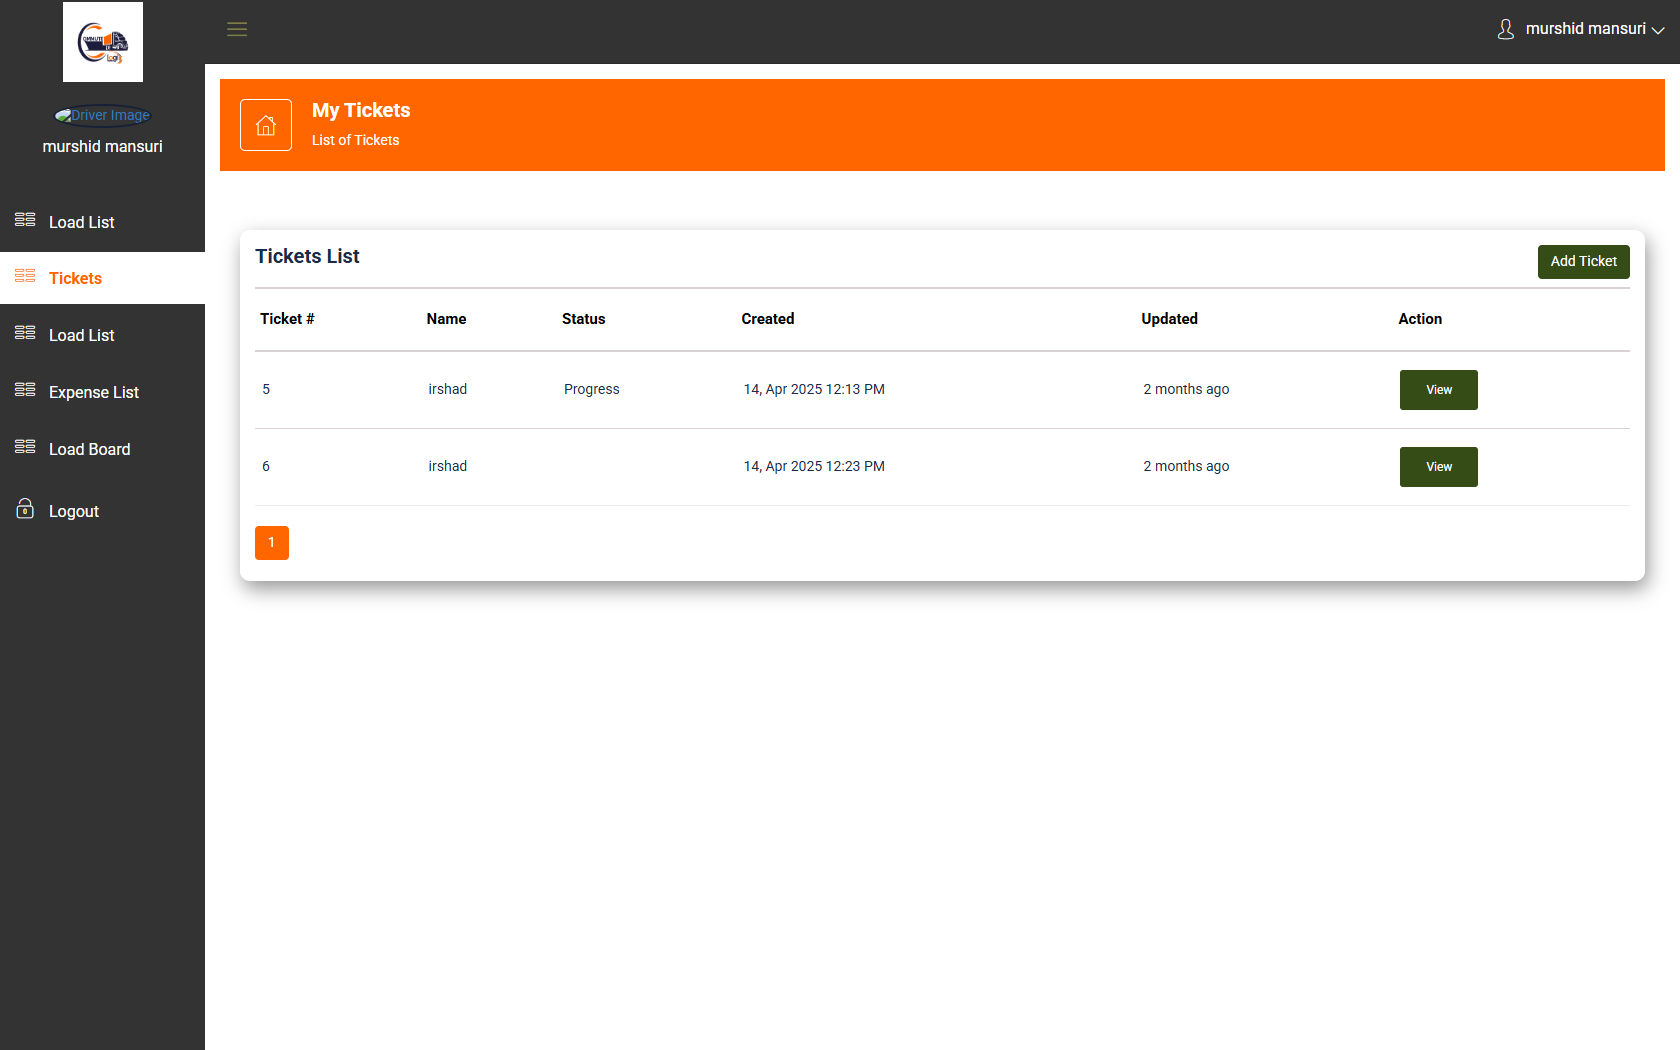Click the created date 14, Apr 2025 12:13 PM

coord(814,389)
